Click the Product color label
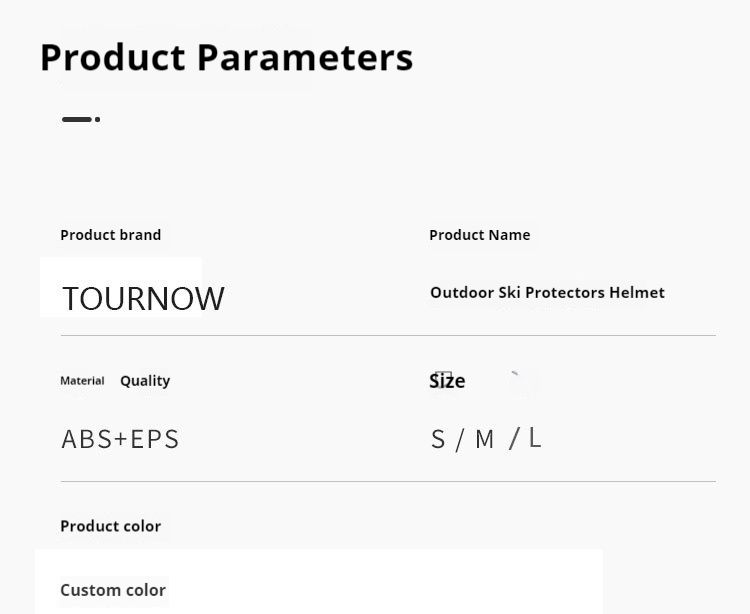 [x=110, y=526]
